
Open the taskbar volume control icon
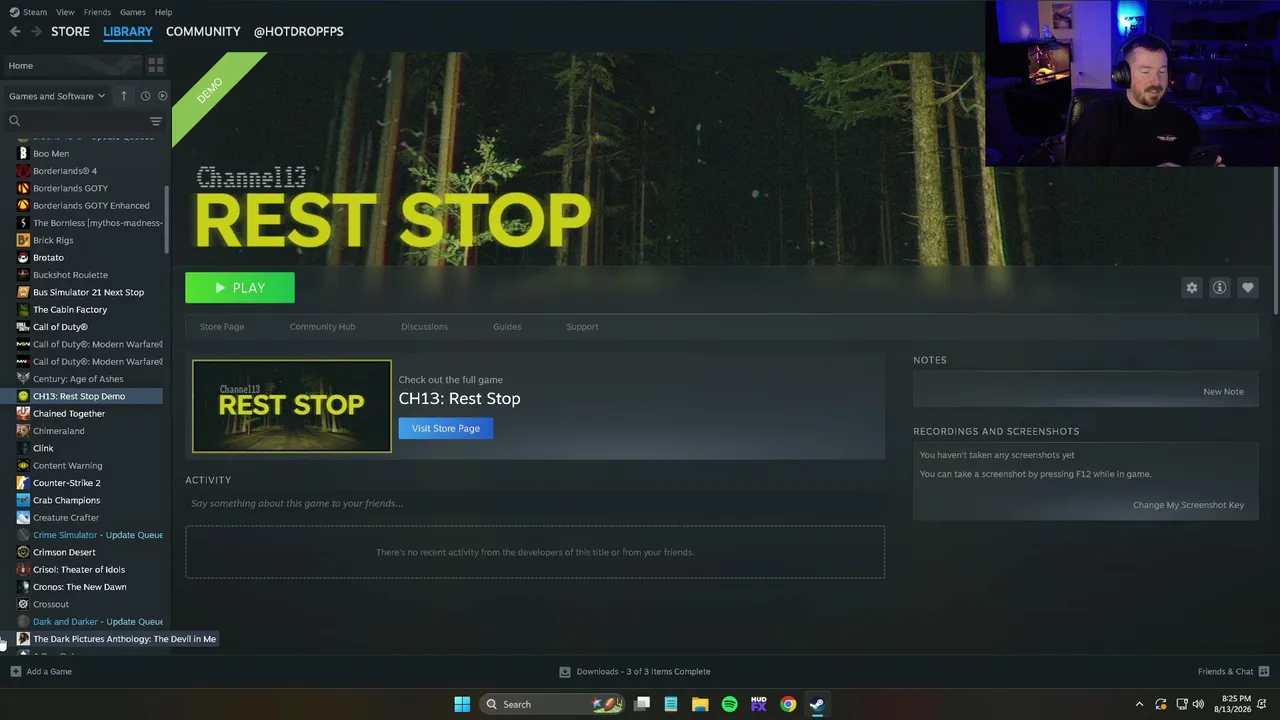(1199, 704)
